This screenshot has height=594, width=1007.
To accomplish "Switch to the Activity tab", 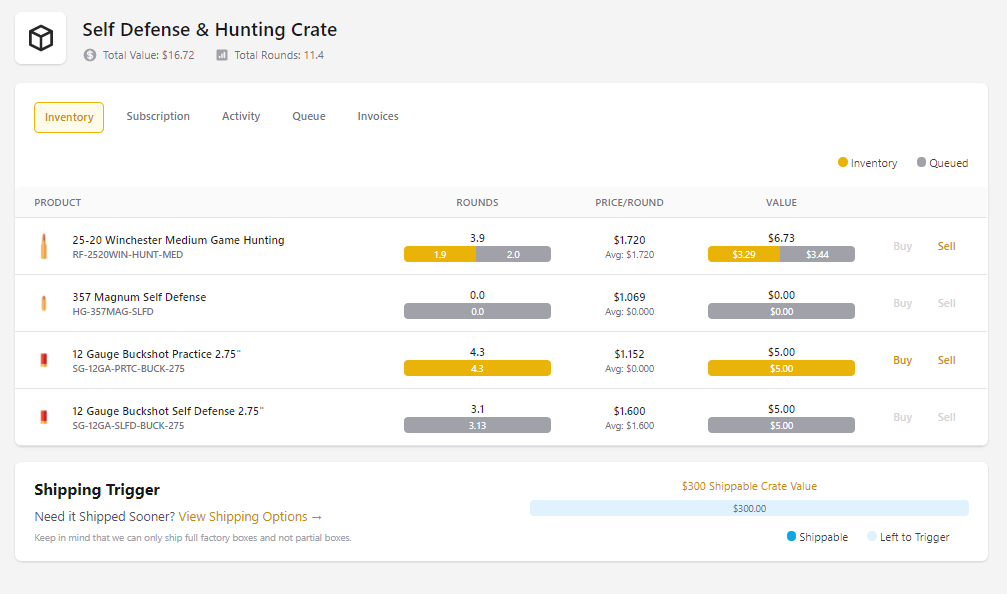I will coord(241,117).
